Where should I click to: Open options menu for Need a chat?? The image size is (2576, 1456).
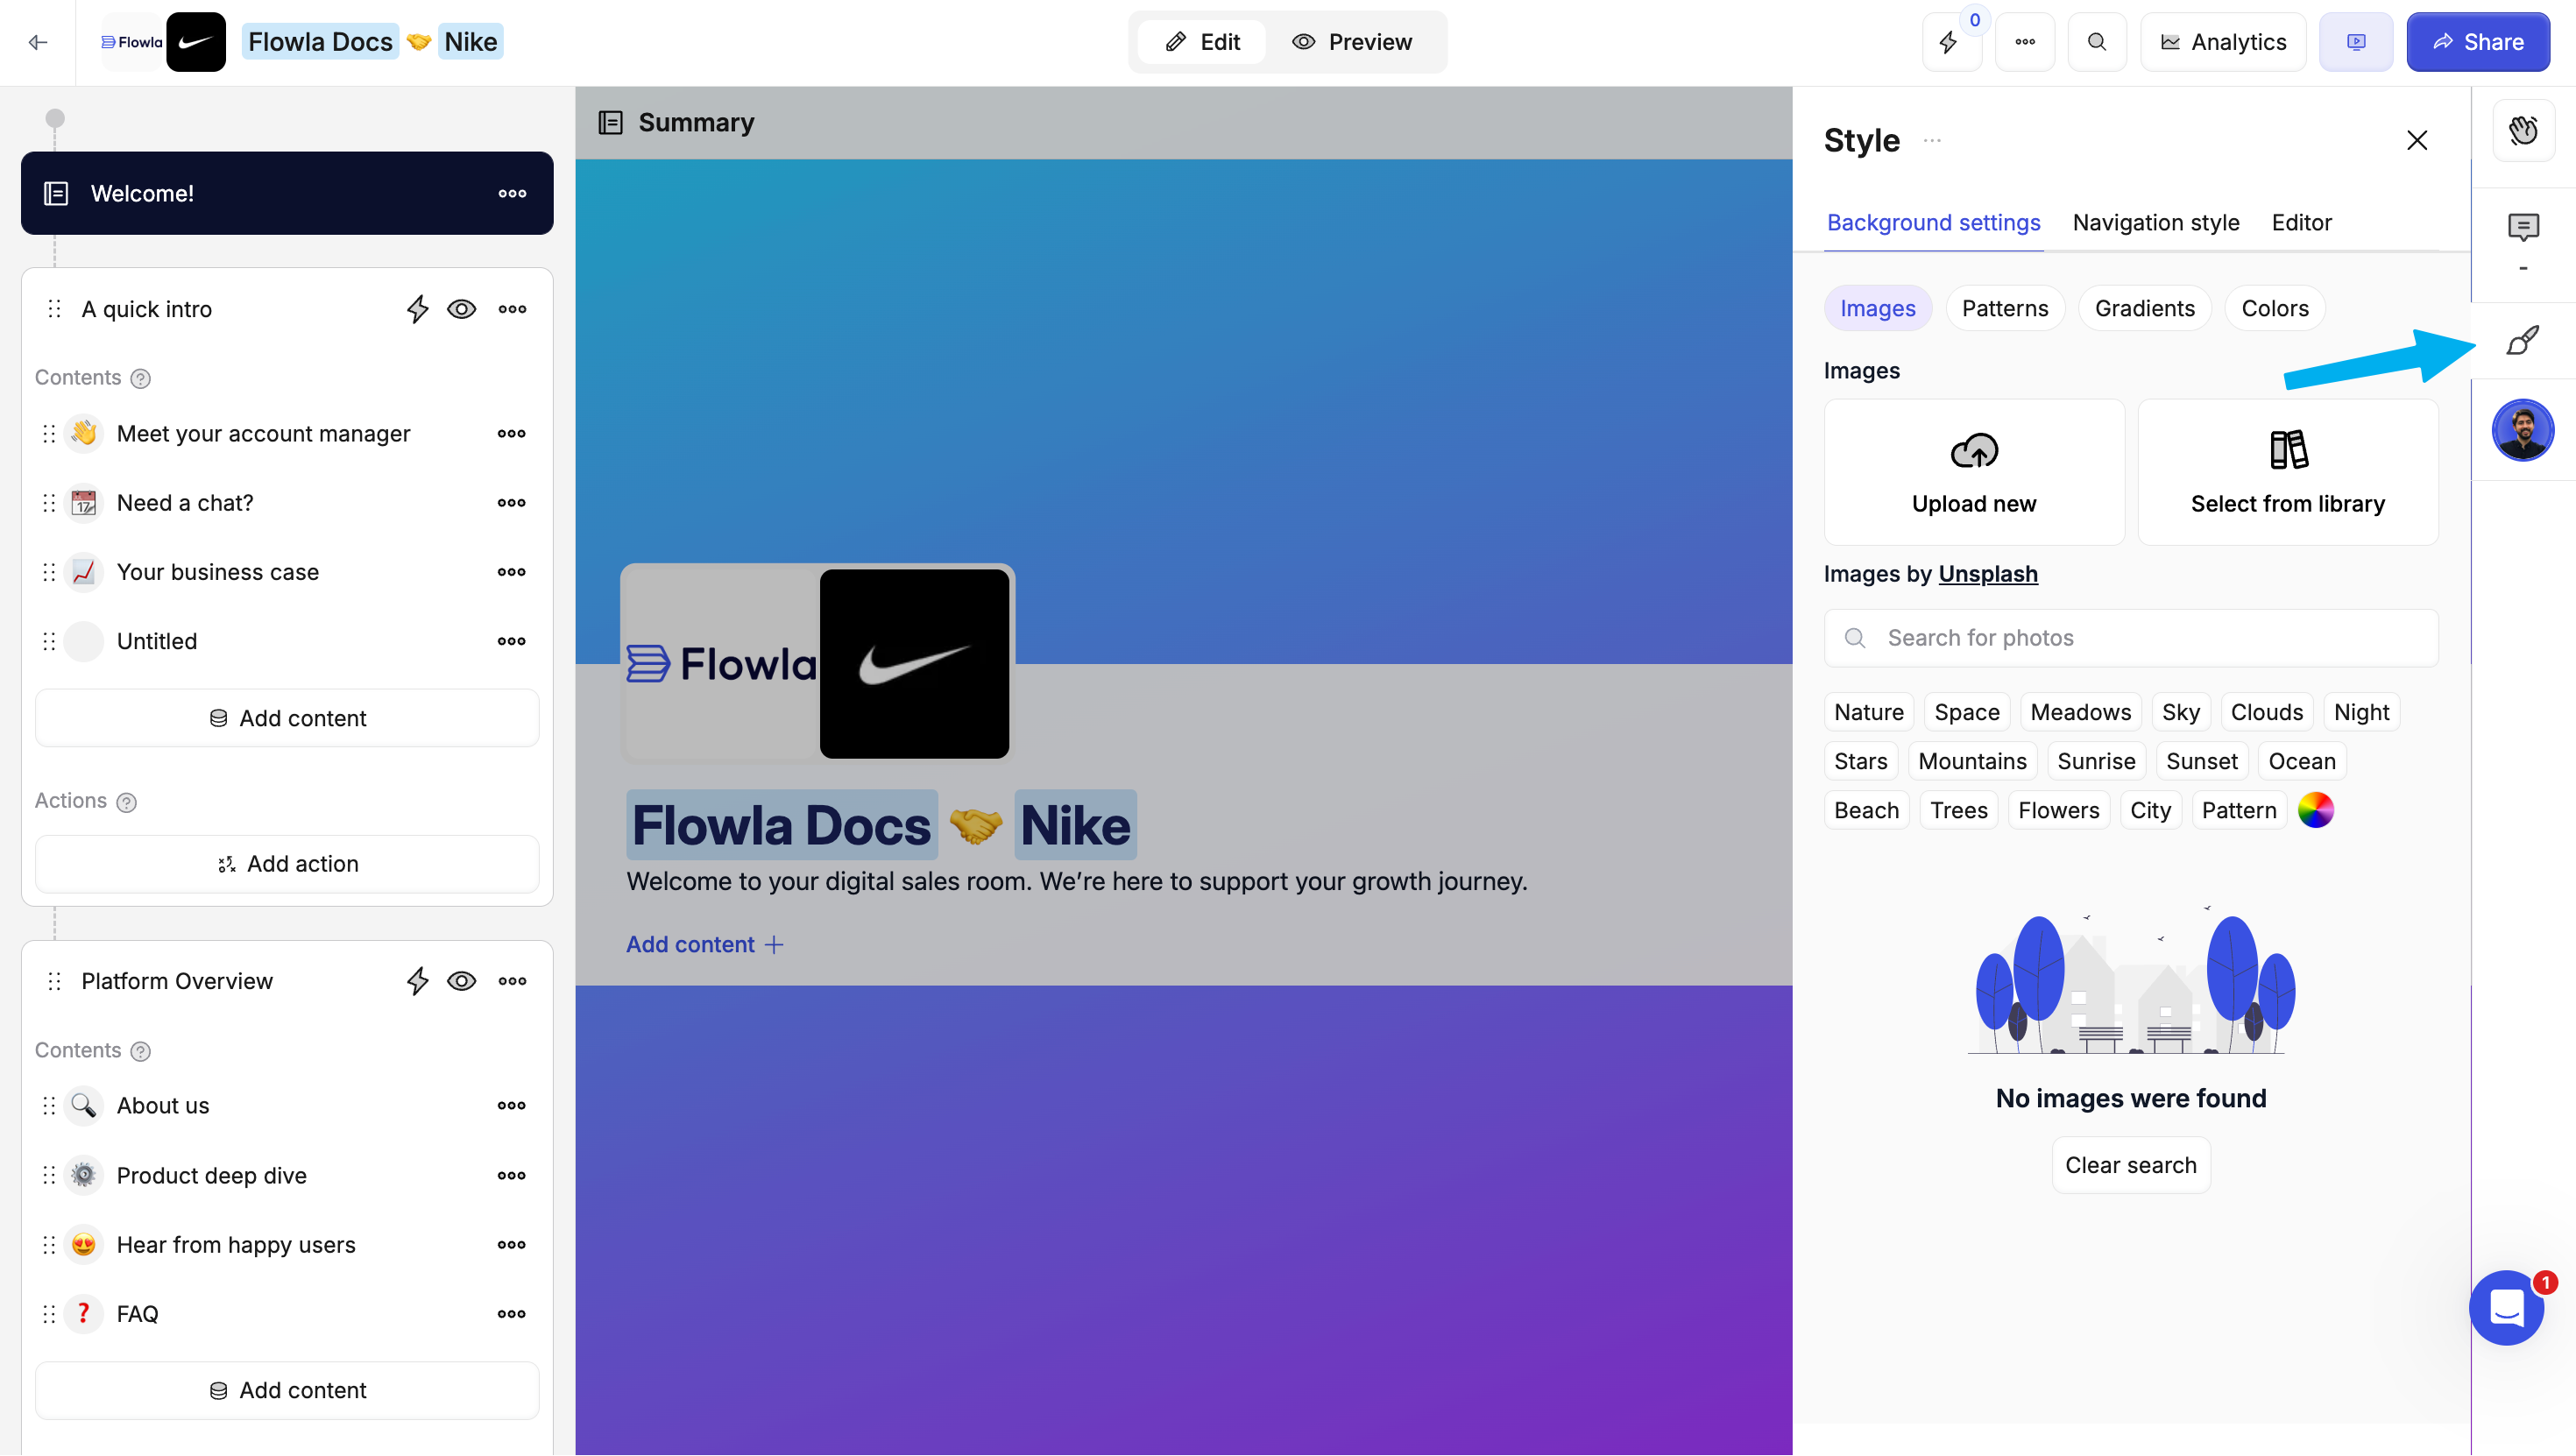pyautogui.click(x=511, y=503)
